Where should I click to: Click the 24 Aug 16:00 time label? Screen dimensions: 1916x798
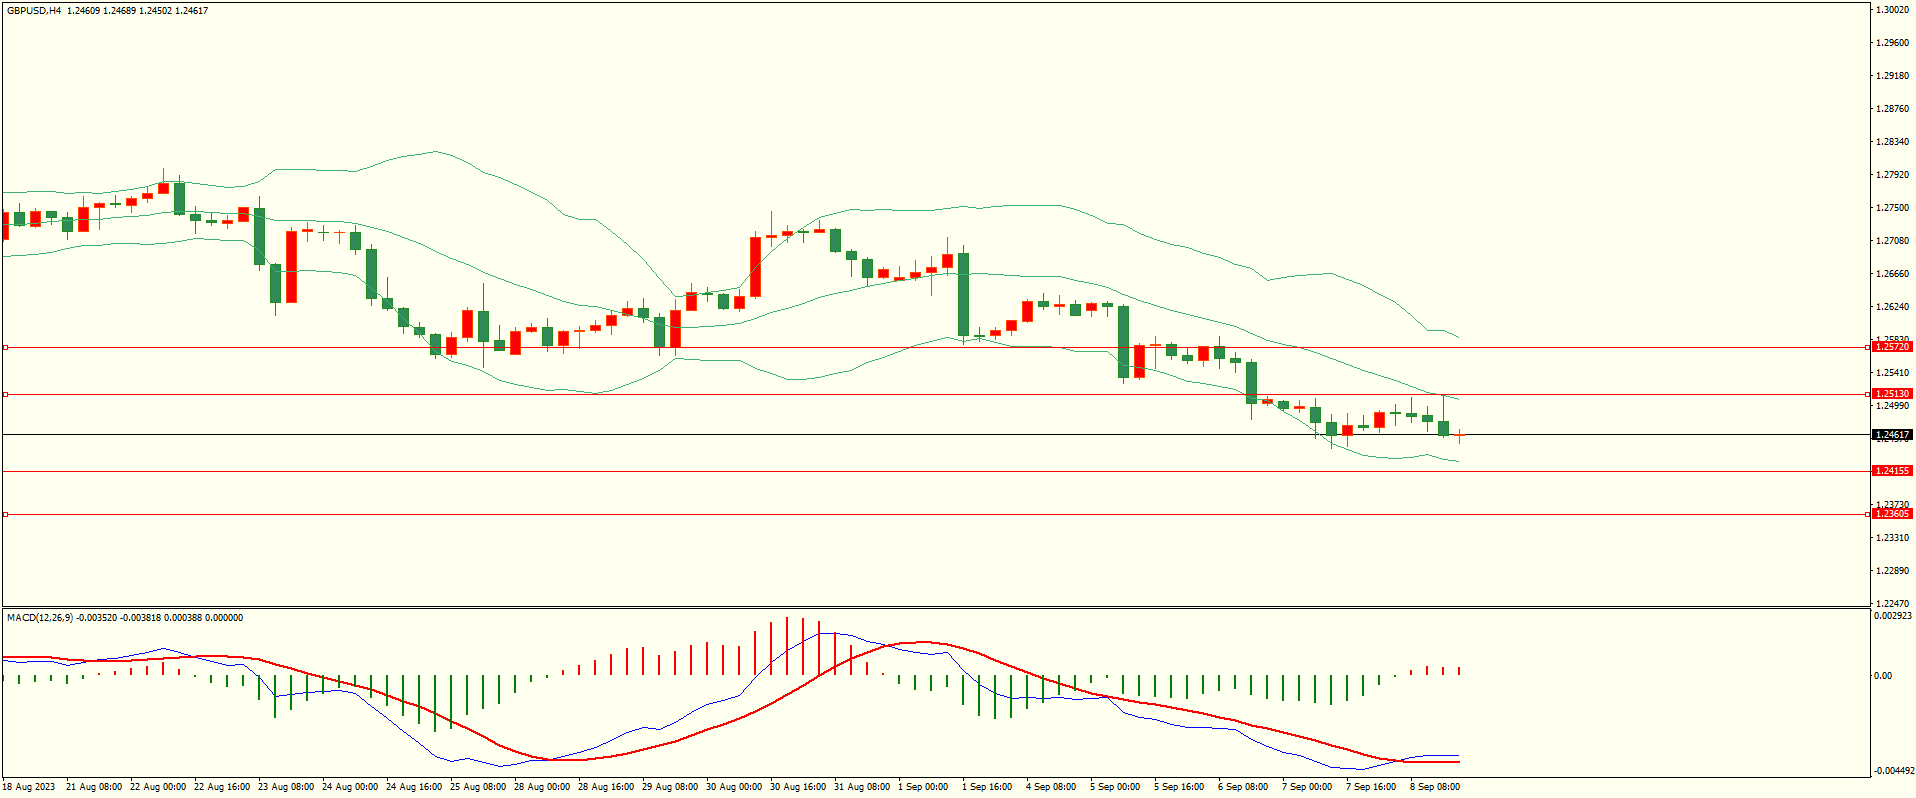click(414, 787)
